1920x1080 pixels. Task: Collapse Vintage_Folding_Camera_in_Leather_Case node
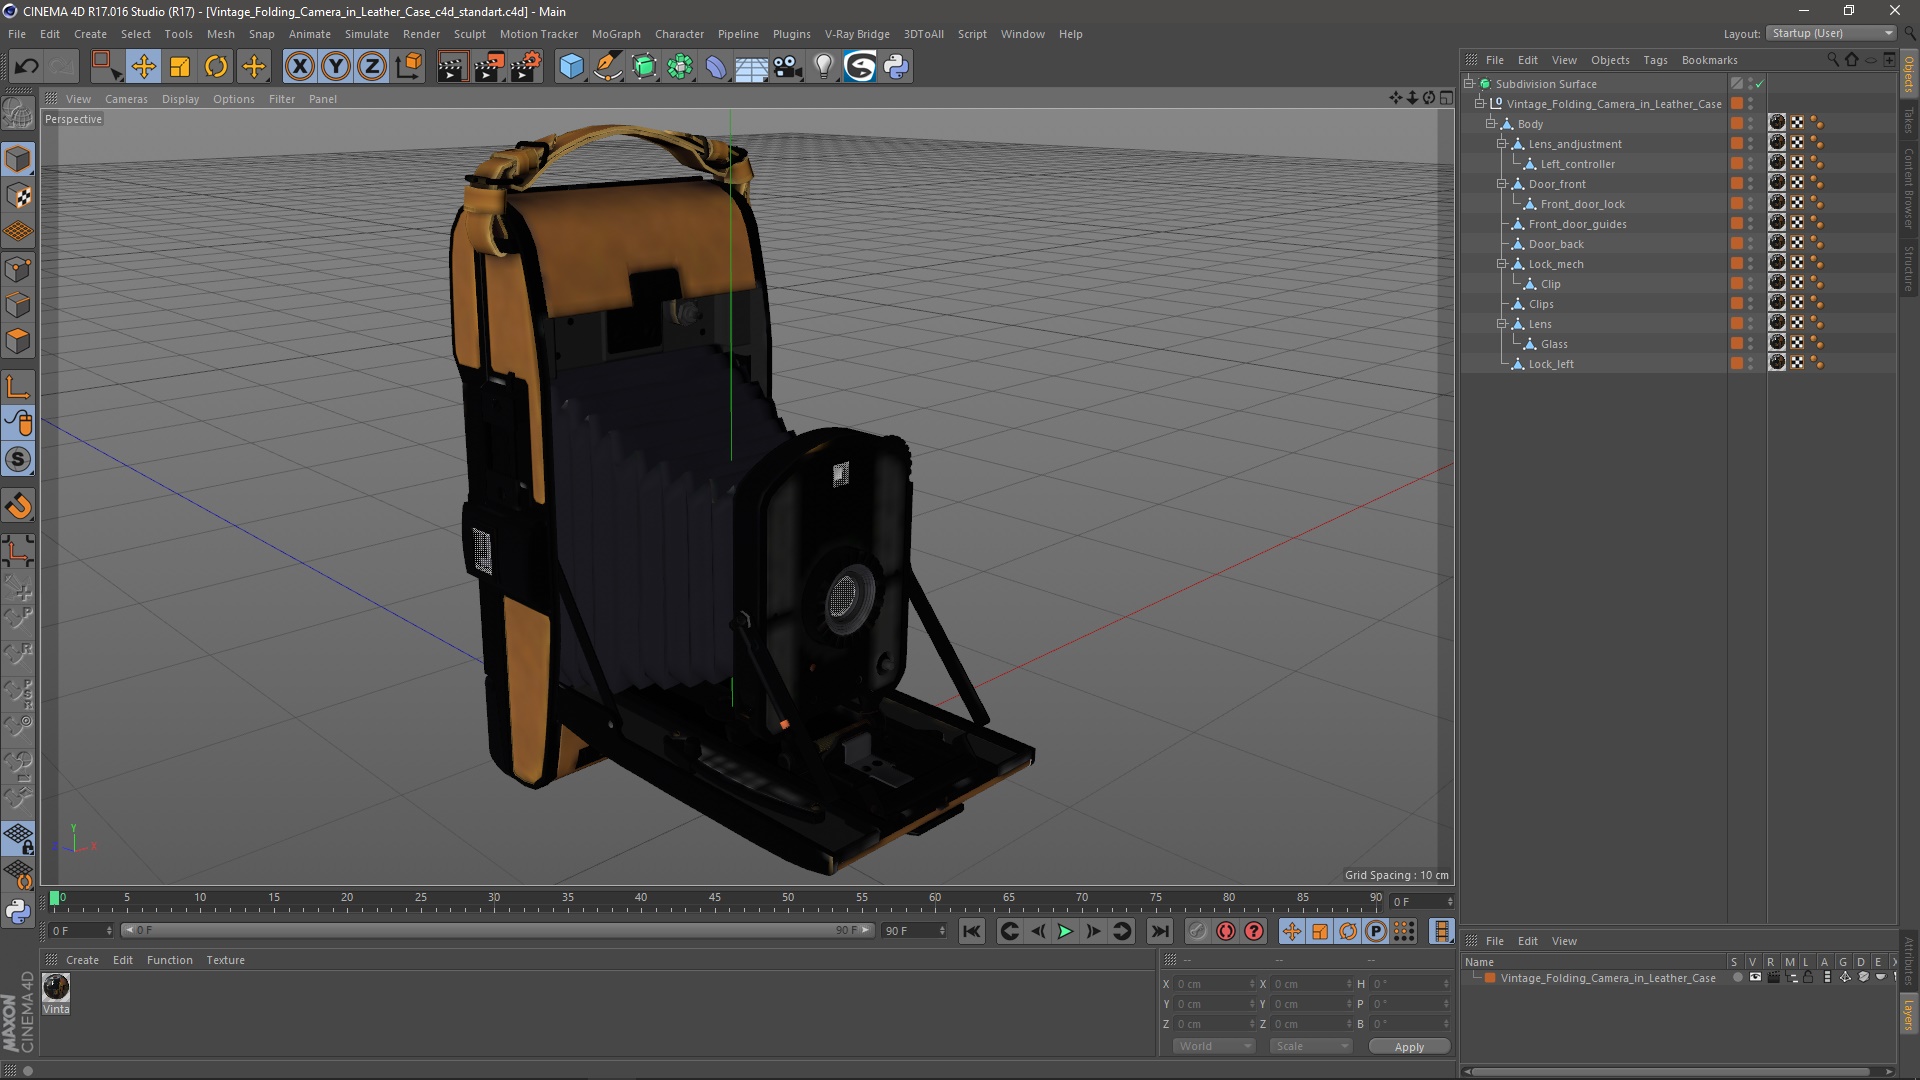click(1480, 104)
